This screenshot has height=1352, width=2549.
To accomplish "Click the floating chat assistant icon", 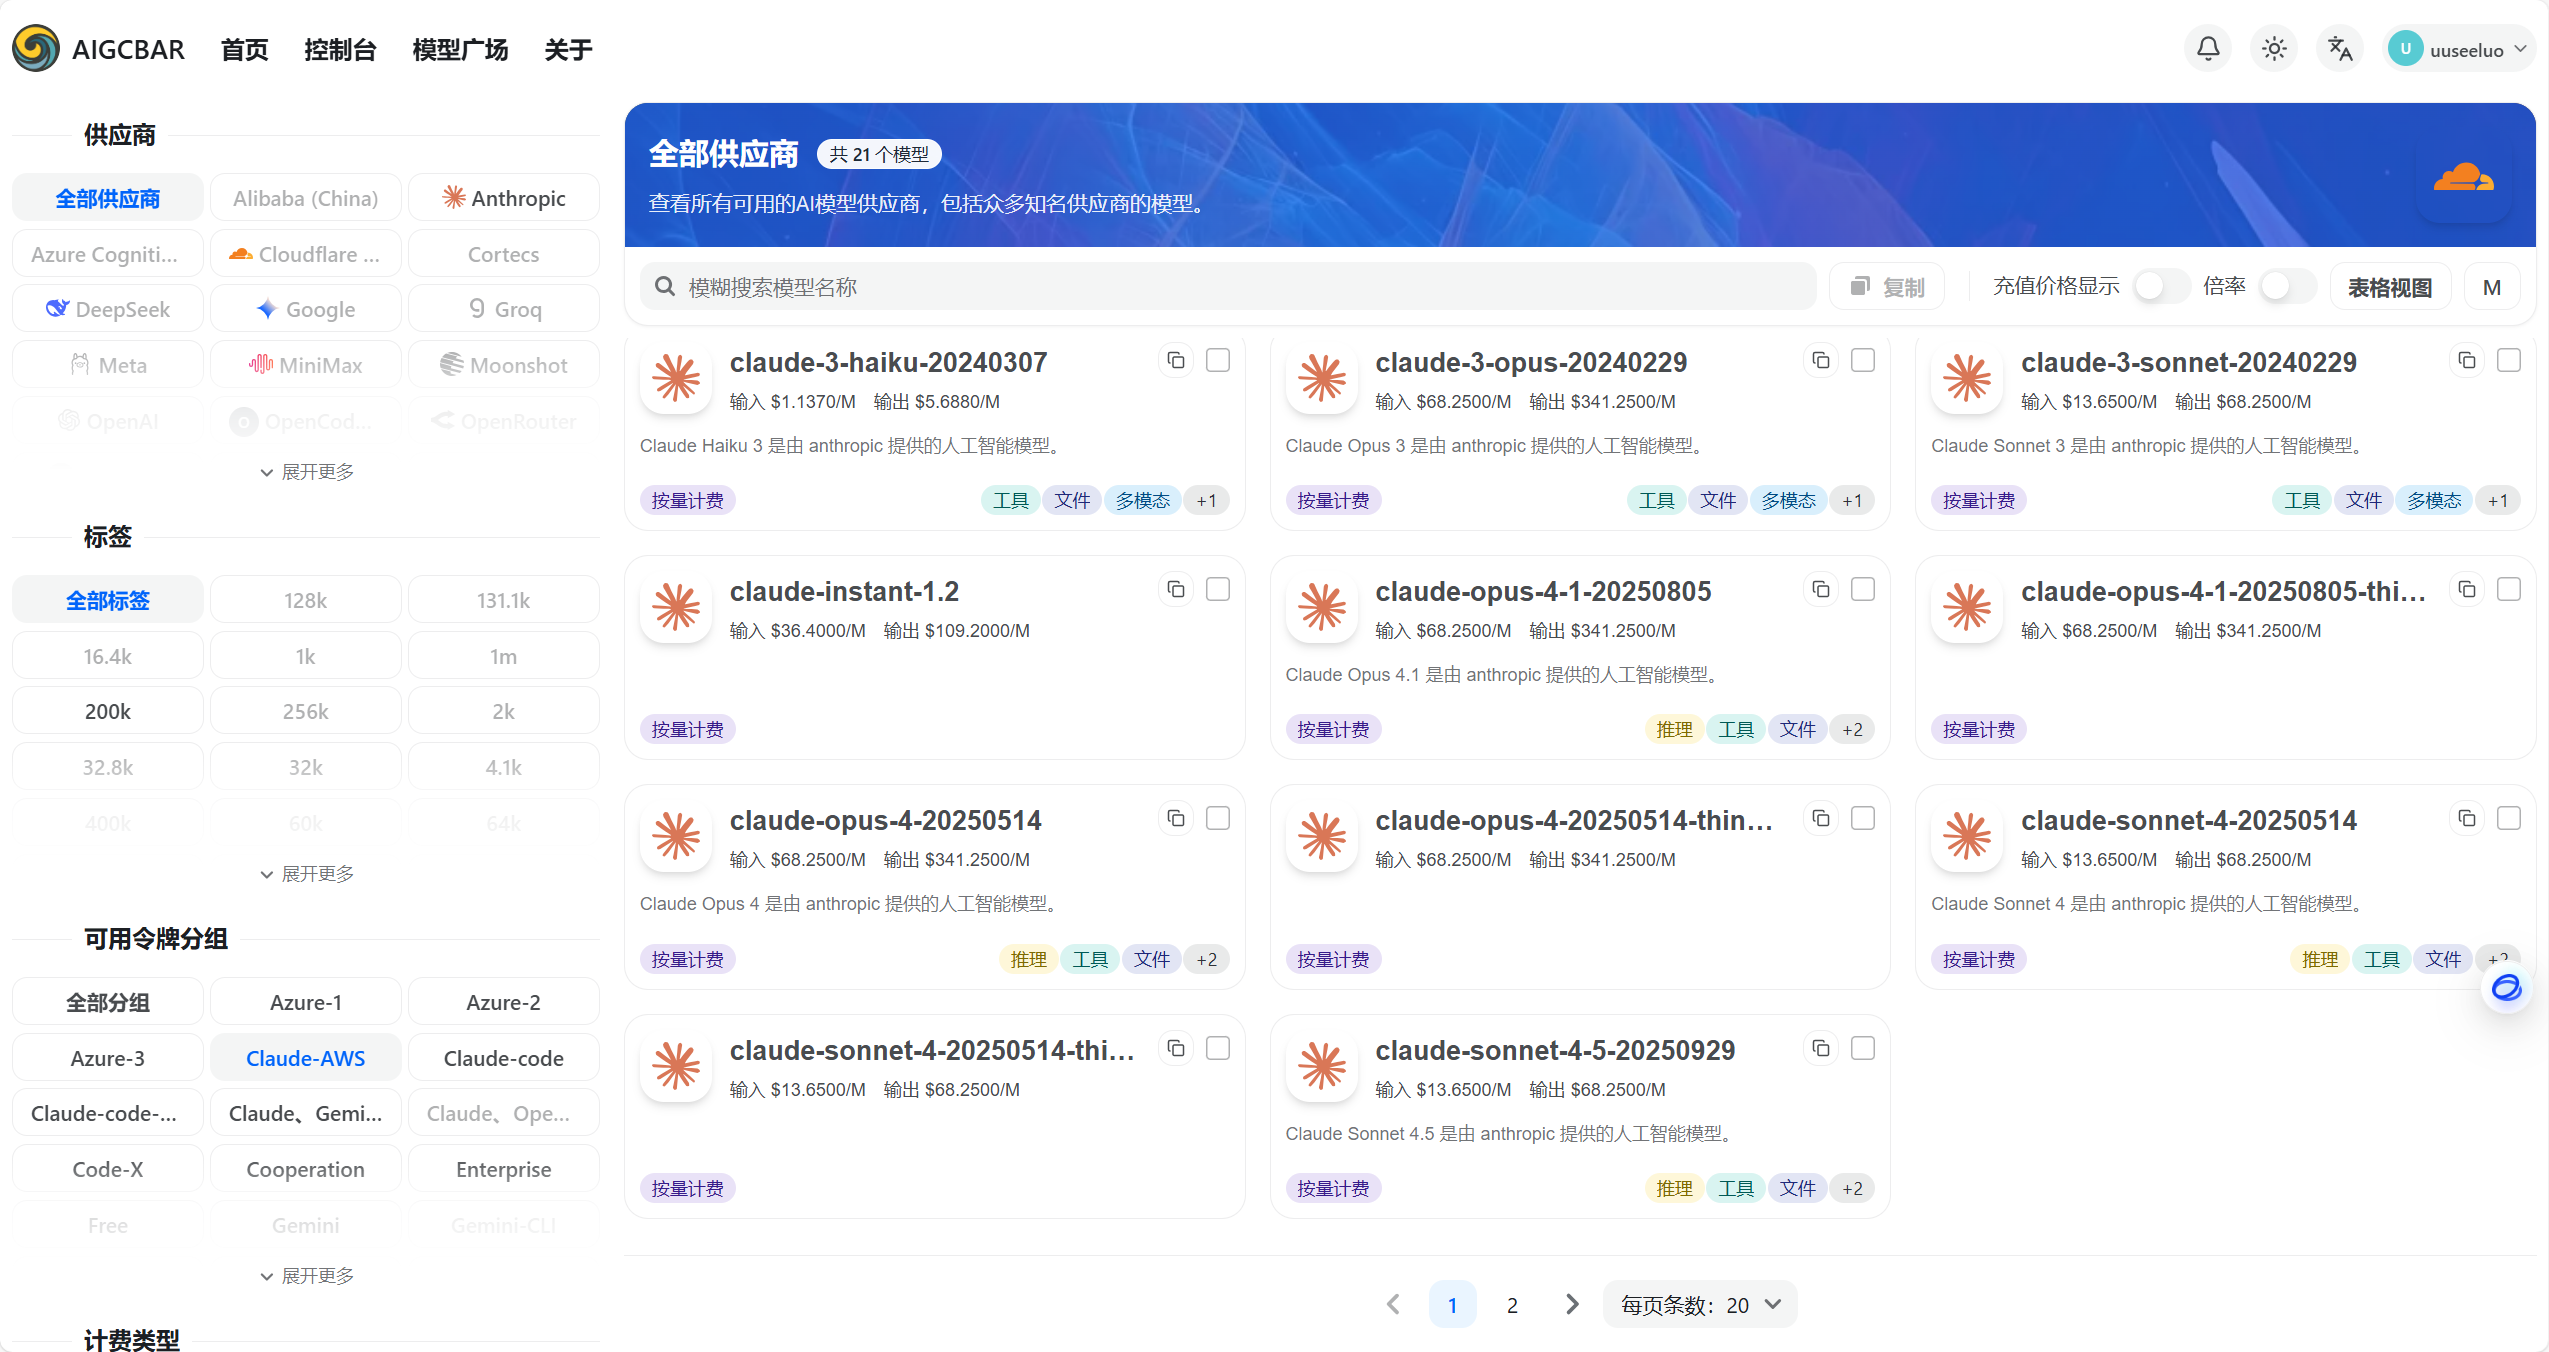I will click(x=2506, y=988).
